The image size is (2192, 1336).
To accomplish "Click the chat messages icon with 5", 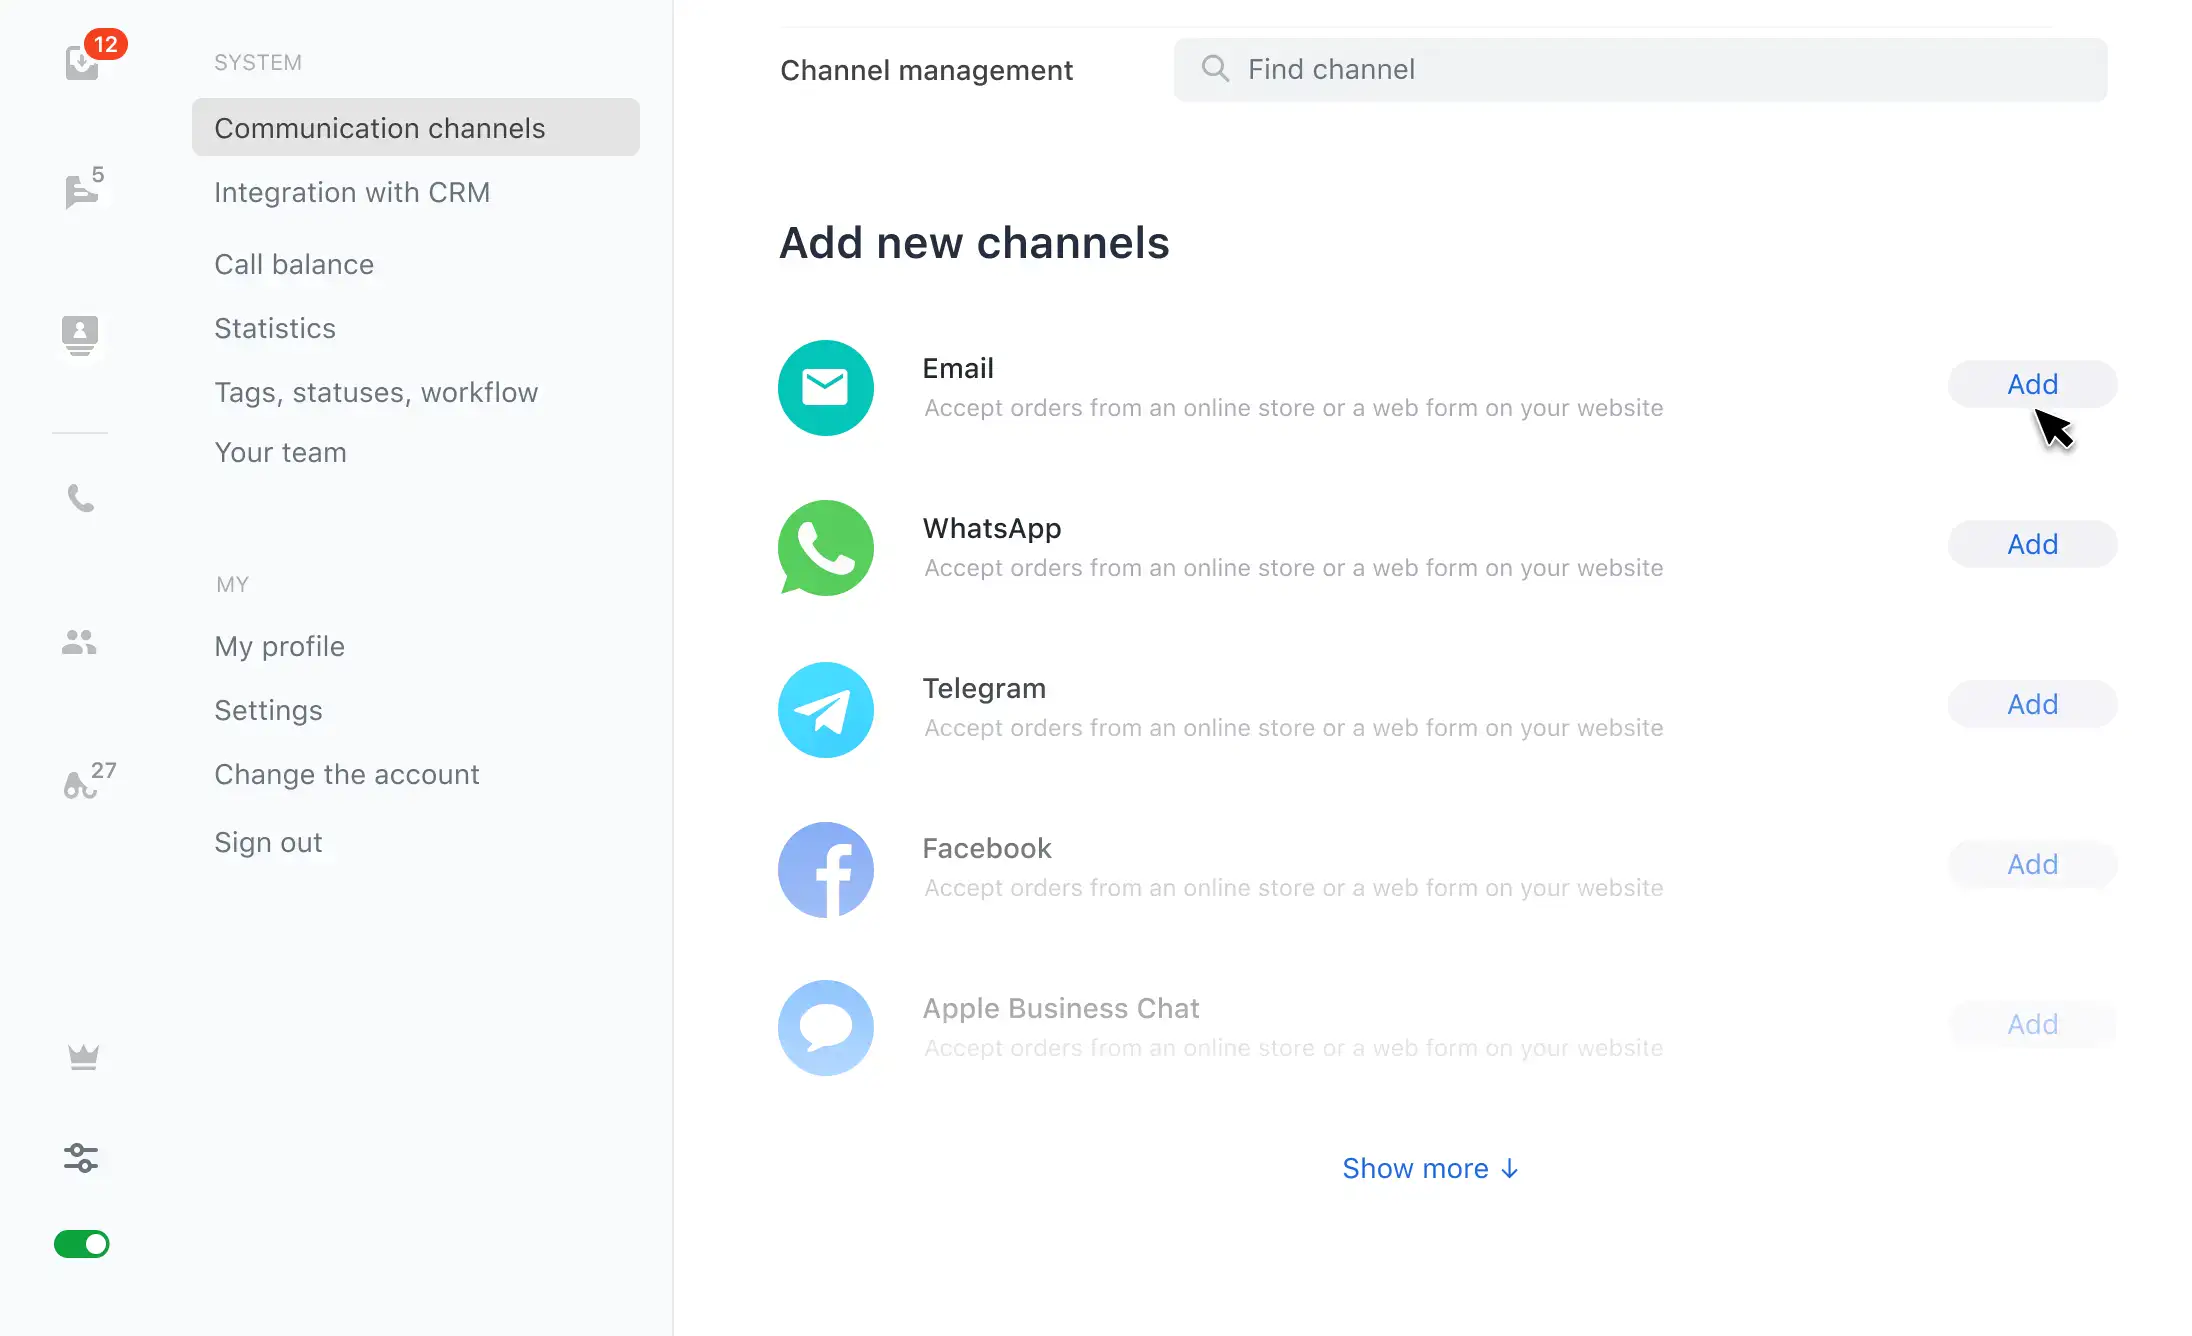I will coord(81,190).
